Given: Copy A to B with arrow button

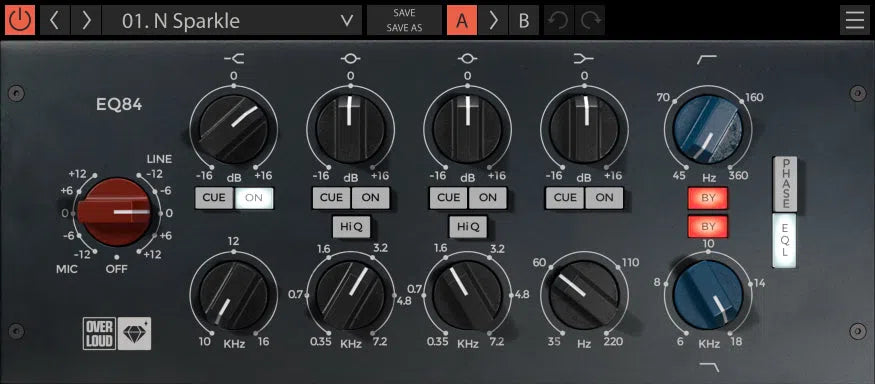Looking at the screenshot, I should (493, 20).
